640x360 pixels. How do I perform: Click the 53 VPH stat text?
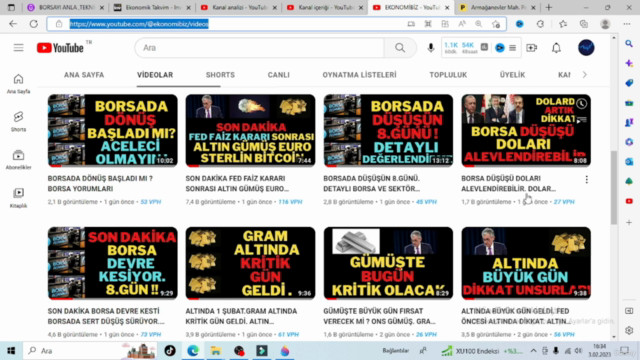coord(150,202)
